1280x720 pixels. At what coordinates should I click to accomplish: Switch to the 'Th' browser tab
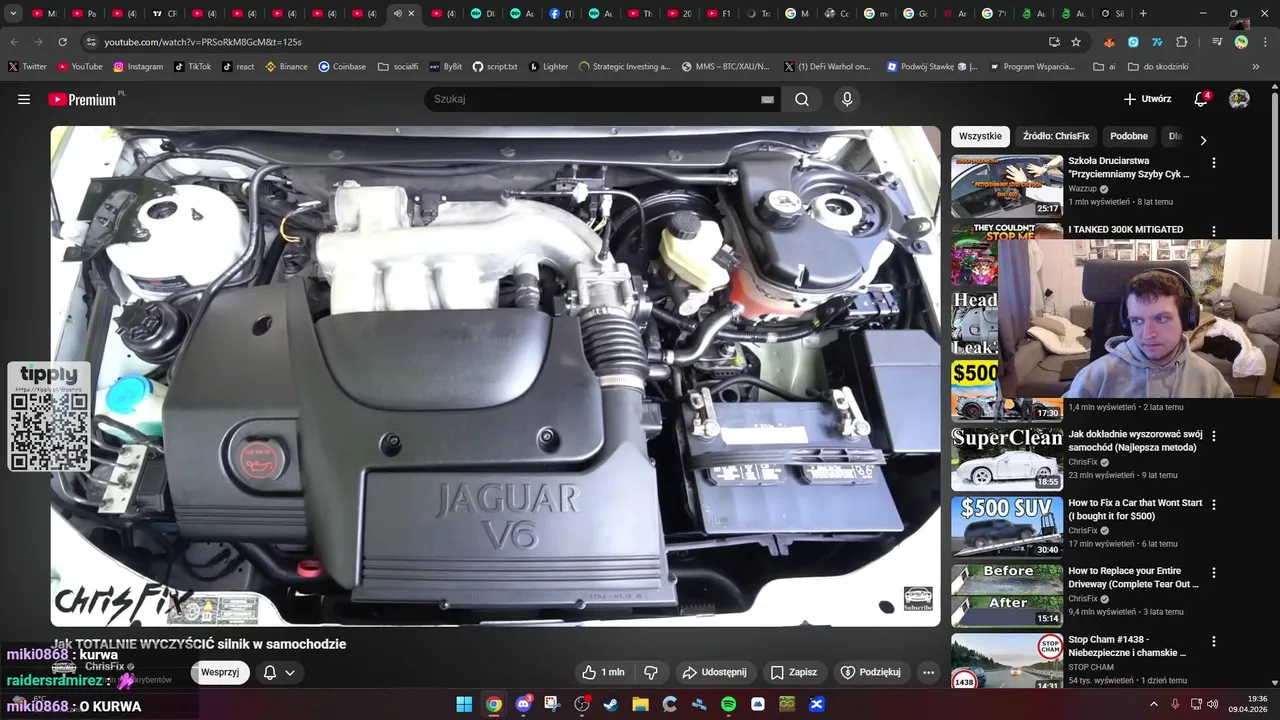pyautogui.click(x=640, y=14)
